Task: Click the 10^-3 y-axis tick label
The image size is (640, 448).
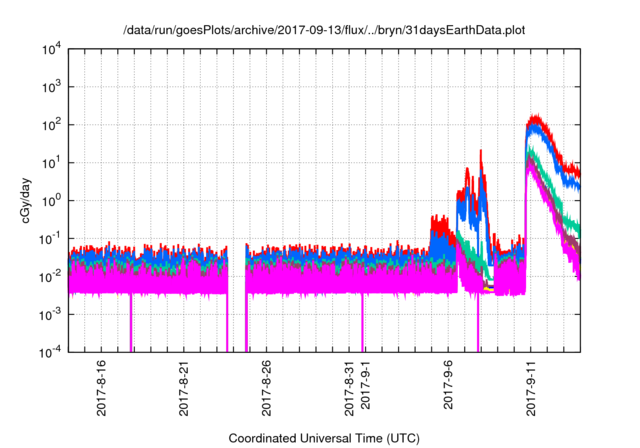Action: (x=50, y=315)
